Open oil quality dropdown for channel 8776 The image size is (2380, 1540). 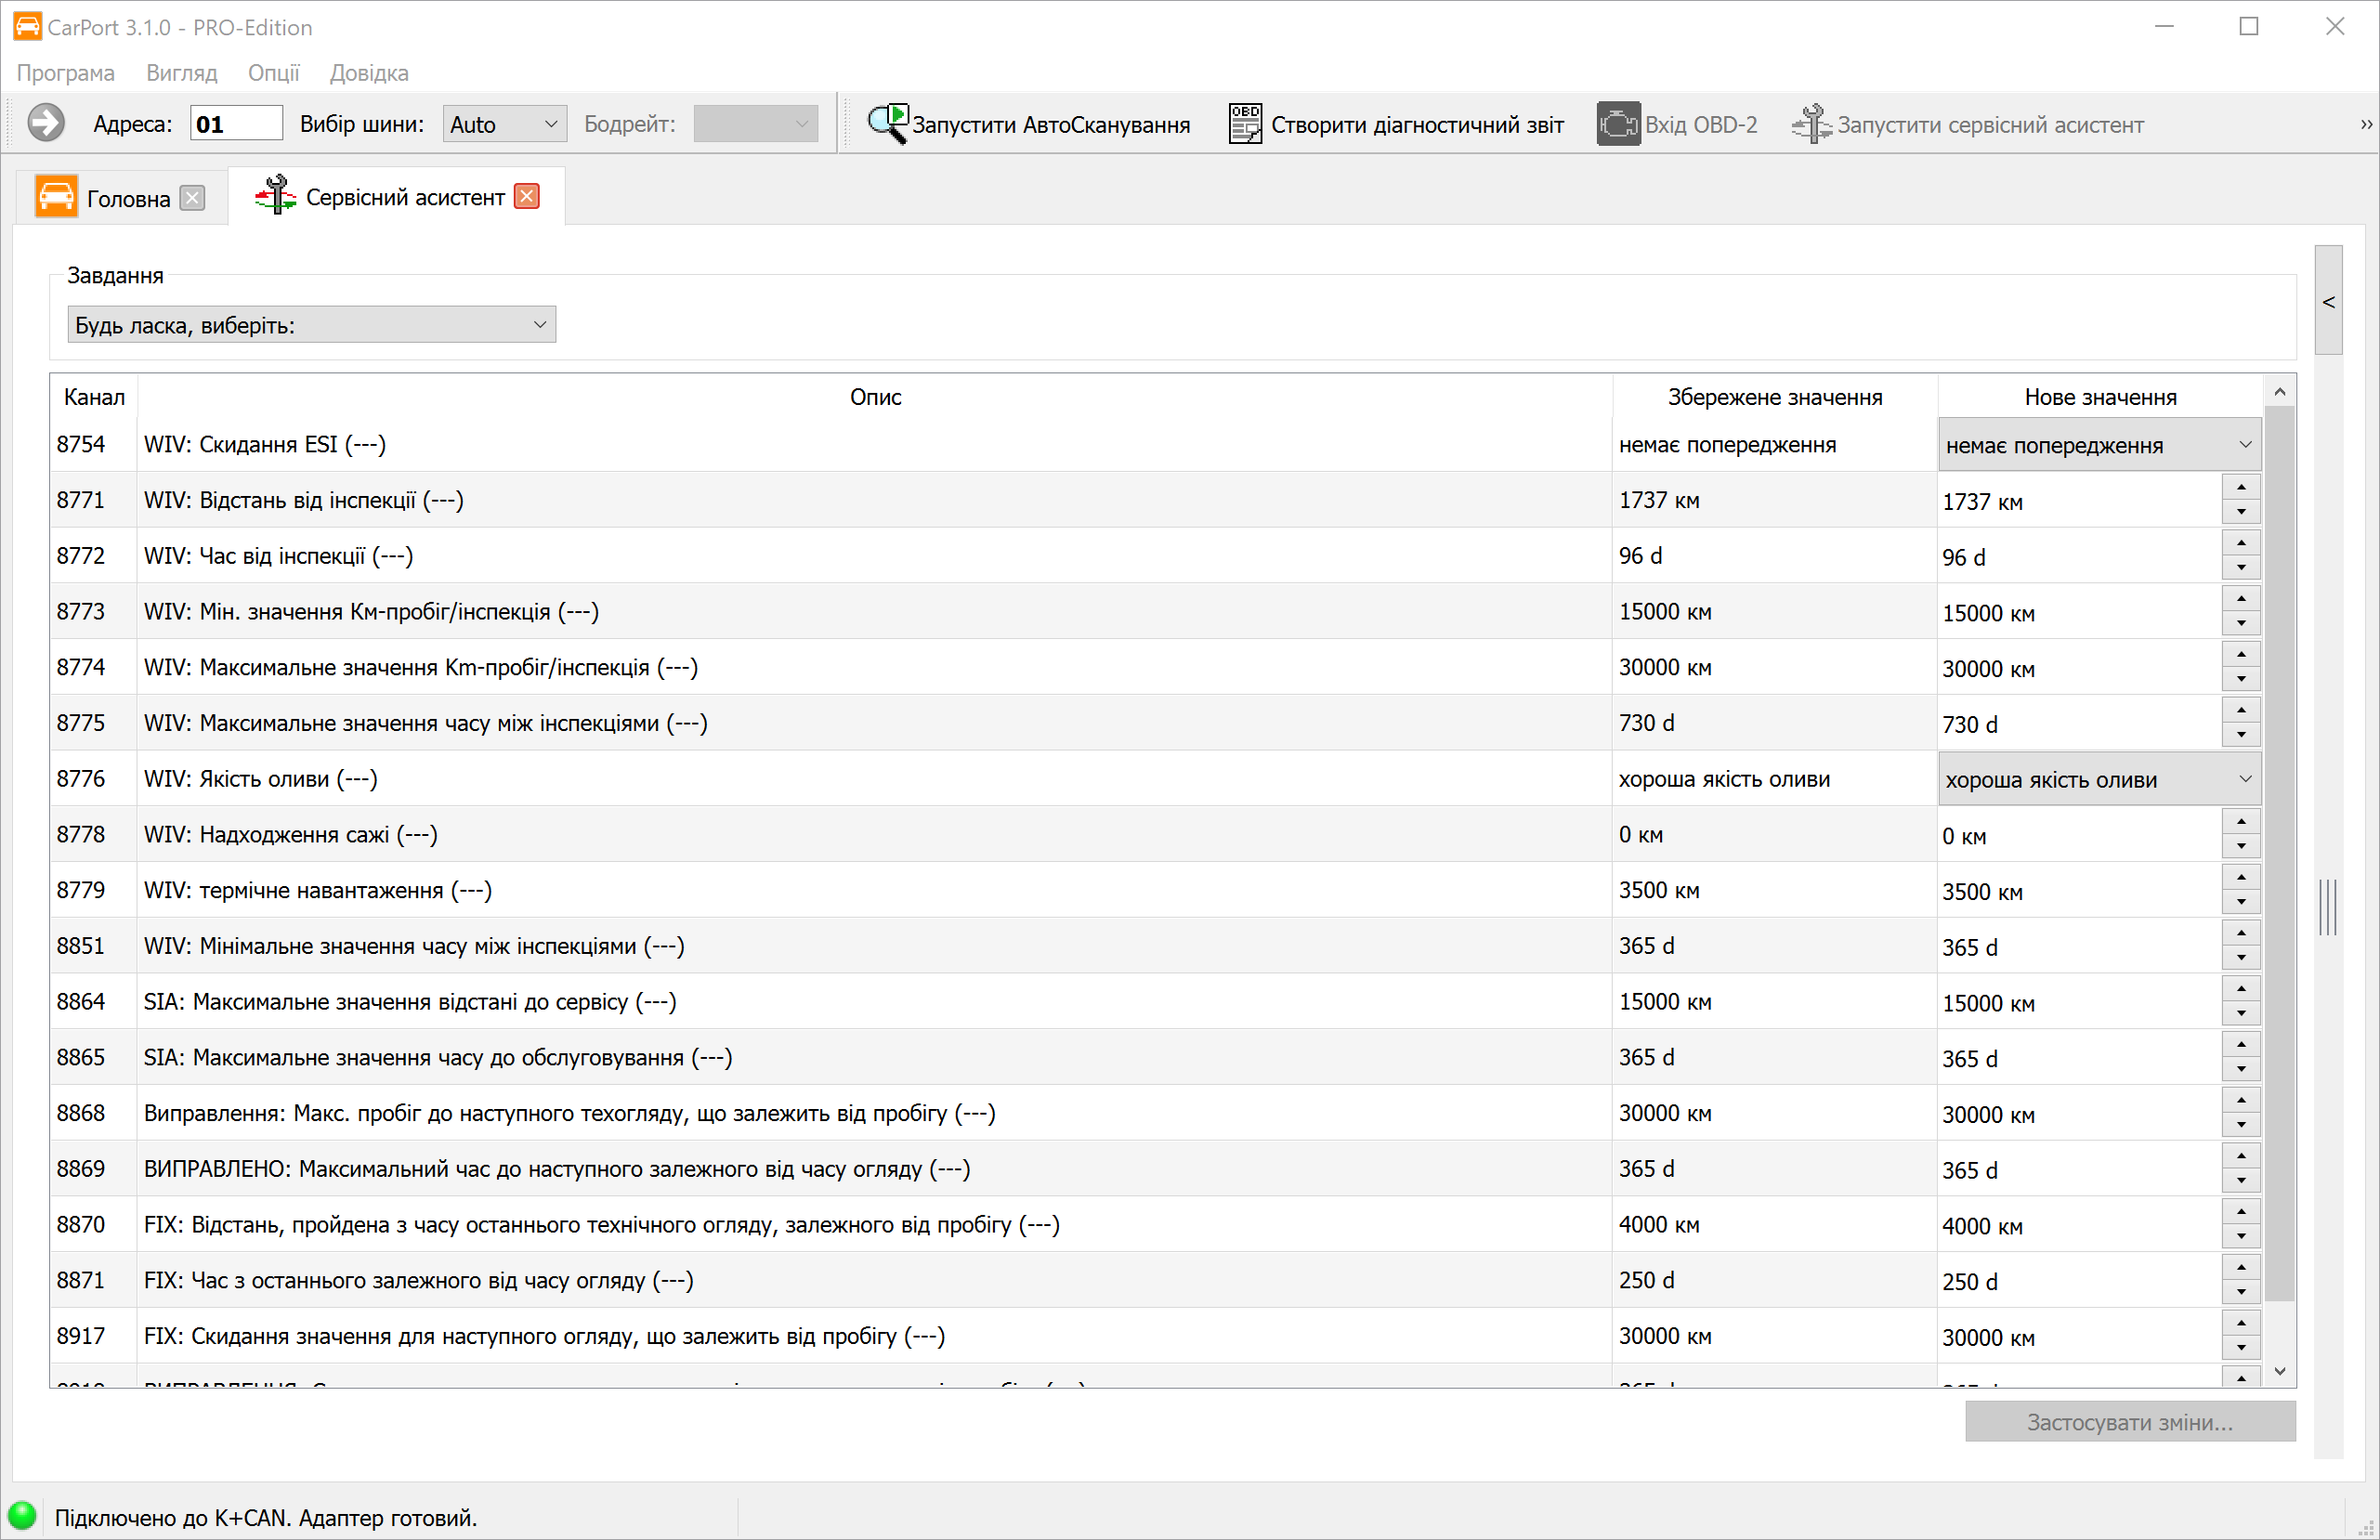[2099, 779]
